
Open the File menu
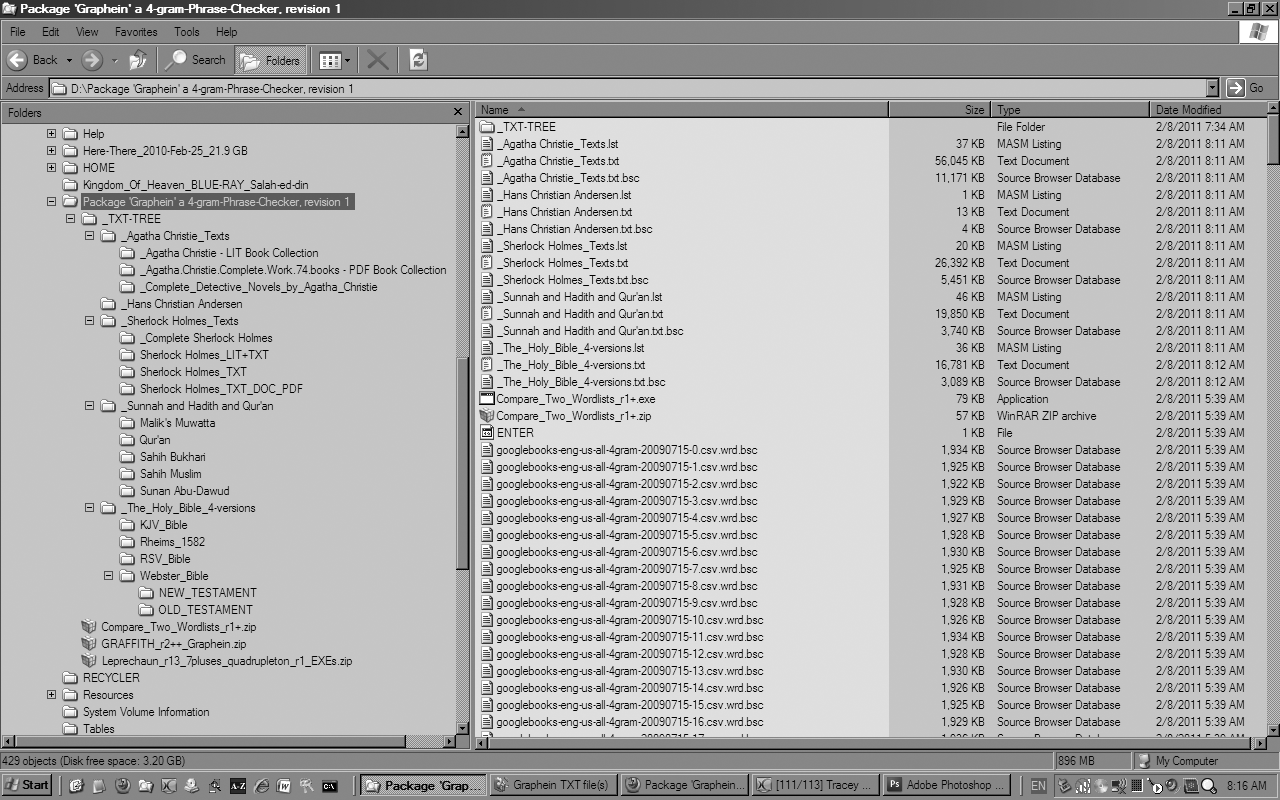click(x=18, y=32)
